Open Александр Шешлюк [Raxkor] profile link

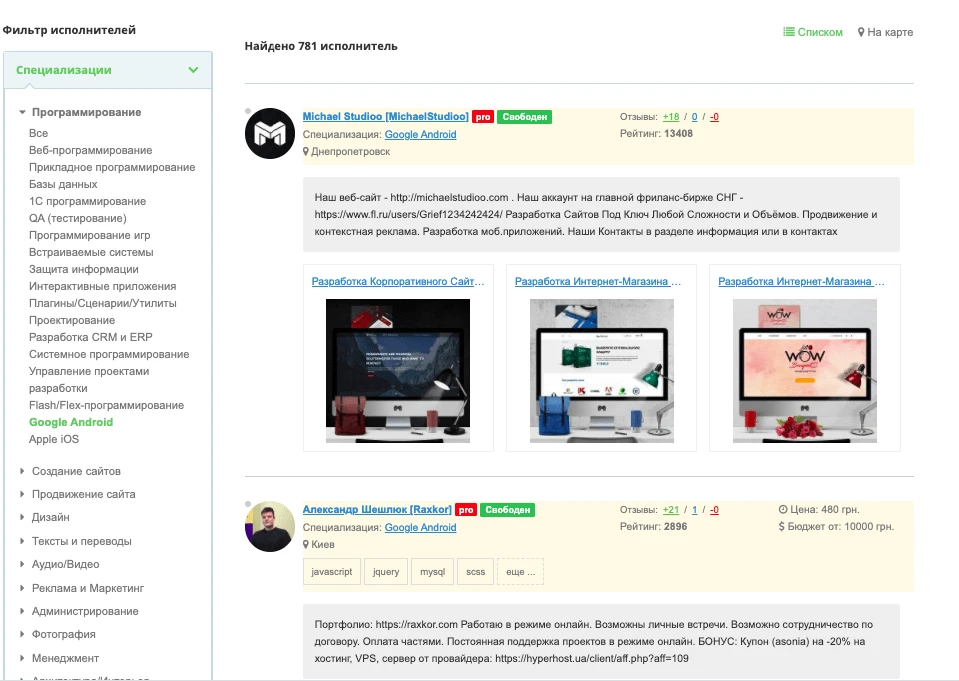[377, 509]
